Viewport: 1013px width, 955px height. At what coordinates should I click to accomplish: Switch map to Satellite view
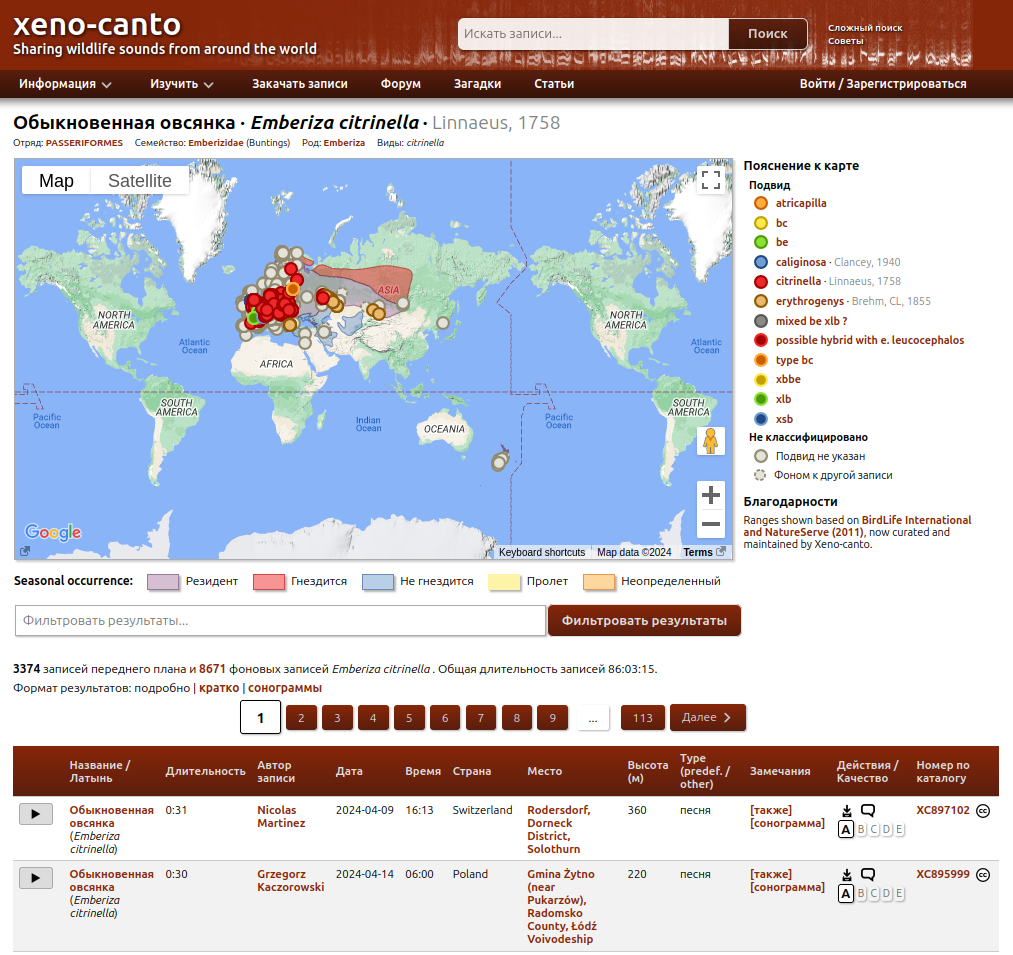coord(140,180)
